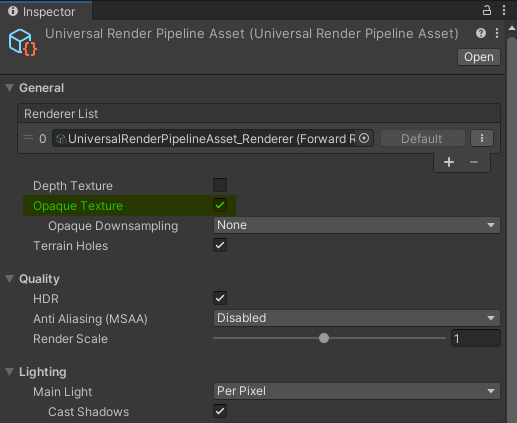Open the asset header's three-dot context menu
The image size is (517, 423).
tap(497, 33)
